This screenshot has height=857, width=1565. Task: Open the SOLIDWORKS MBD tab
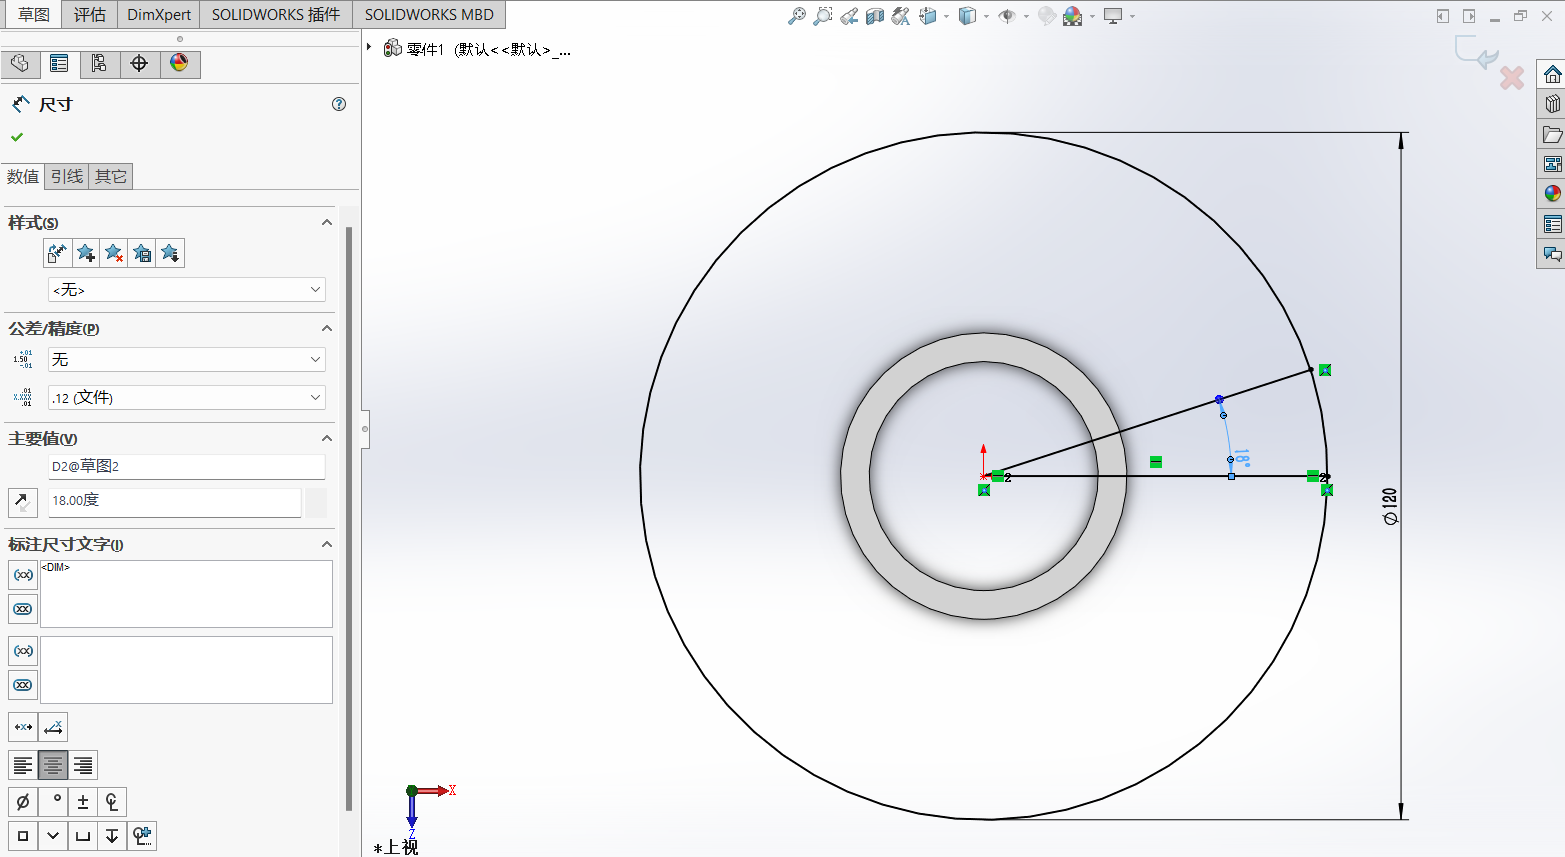pyautogui.click(x=429, y=15)
